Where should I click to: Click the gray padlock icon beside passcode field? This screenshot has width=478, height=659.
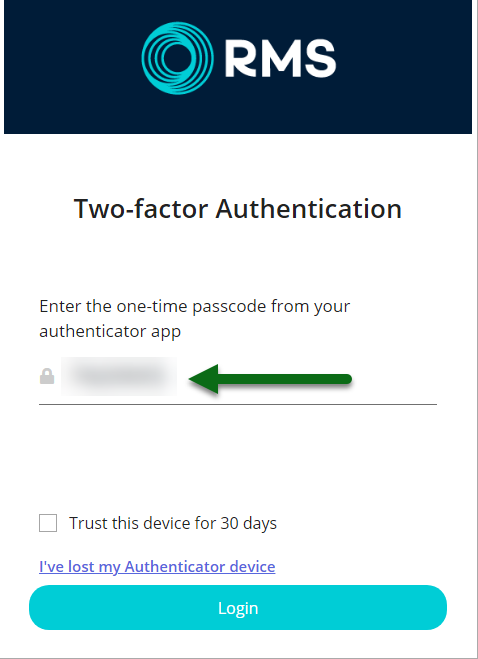click(47, 376)
